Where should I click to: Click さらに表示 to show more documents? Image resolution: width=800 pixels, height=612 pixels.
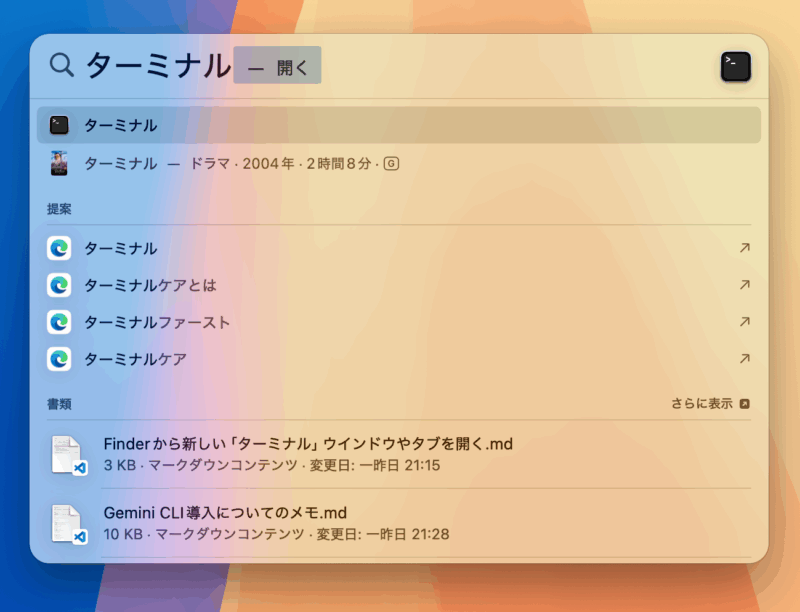[x=702, y=404]
